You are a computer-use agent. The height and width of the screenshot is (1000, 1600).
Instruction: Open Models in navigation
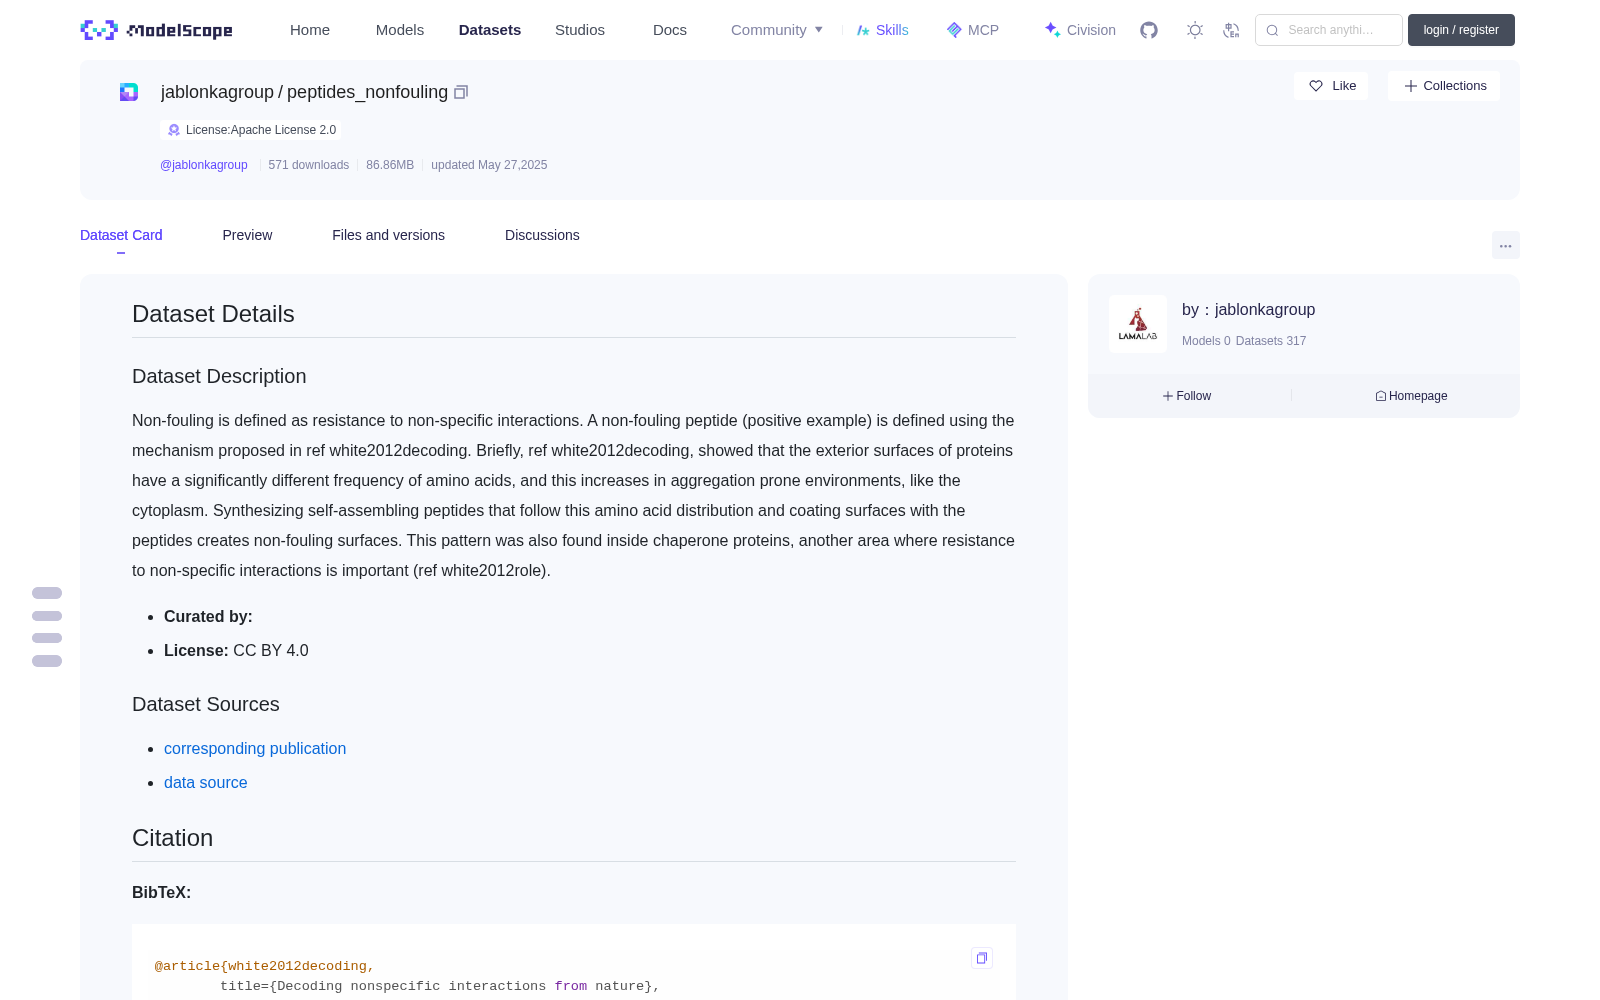(x=400, y=30)
